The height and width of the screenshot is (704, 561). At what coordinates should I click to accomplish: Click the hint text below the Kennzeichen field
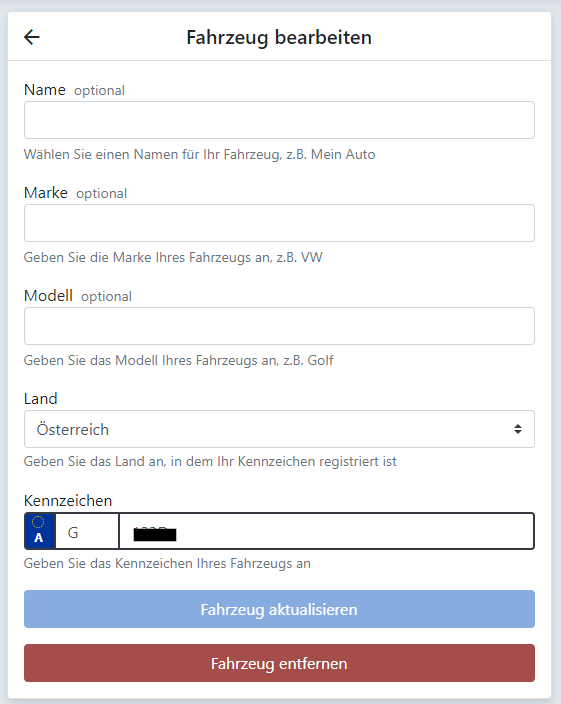pos(167,563)
